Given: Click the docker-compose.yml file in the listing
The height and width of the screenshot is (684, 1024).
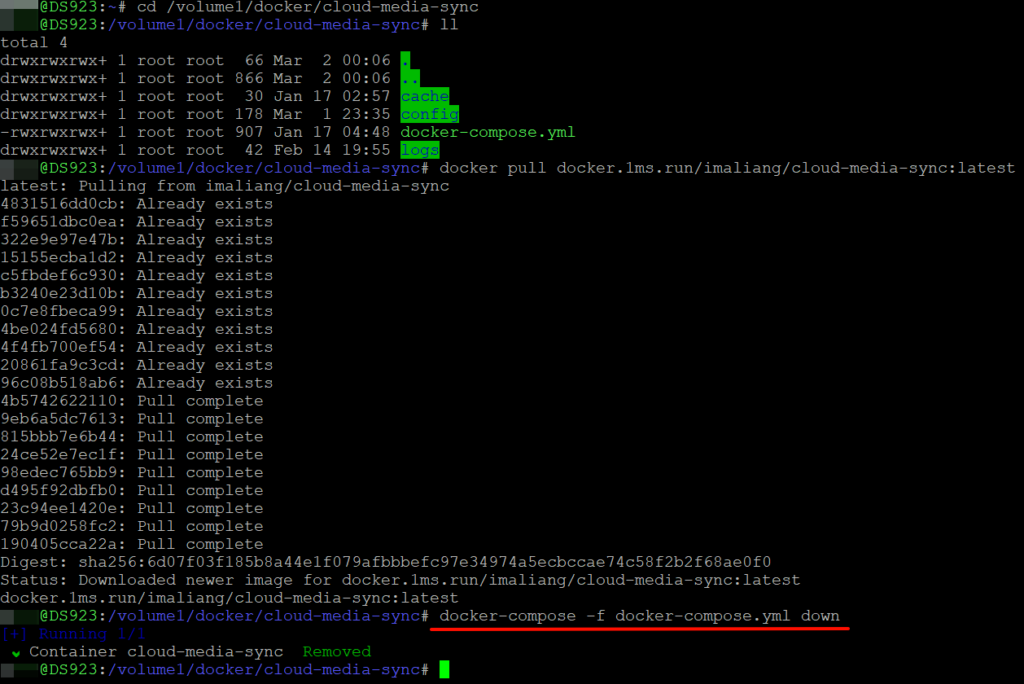Looking at the screenshot, I should click(487, 133).
